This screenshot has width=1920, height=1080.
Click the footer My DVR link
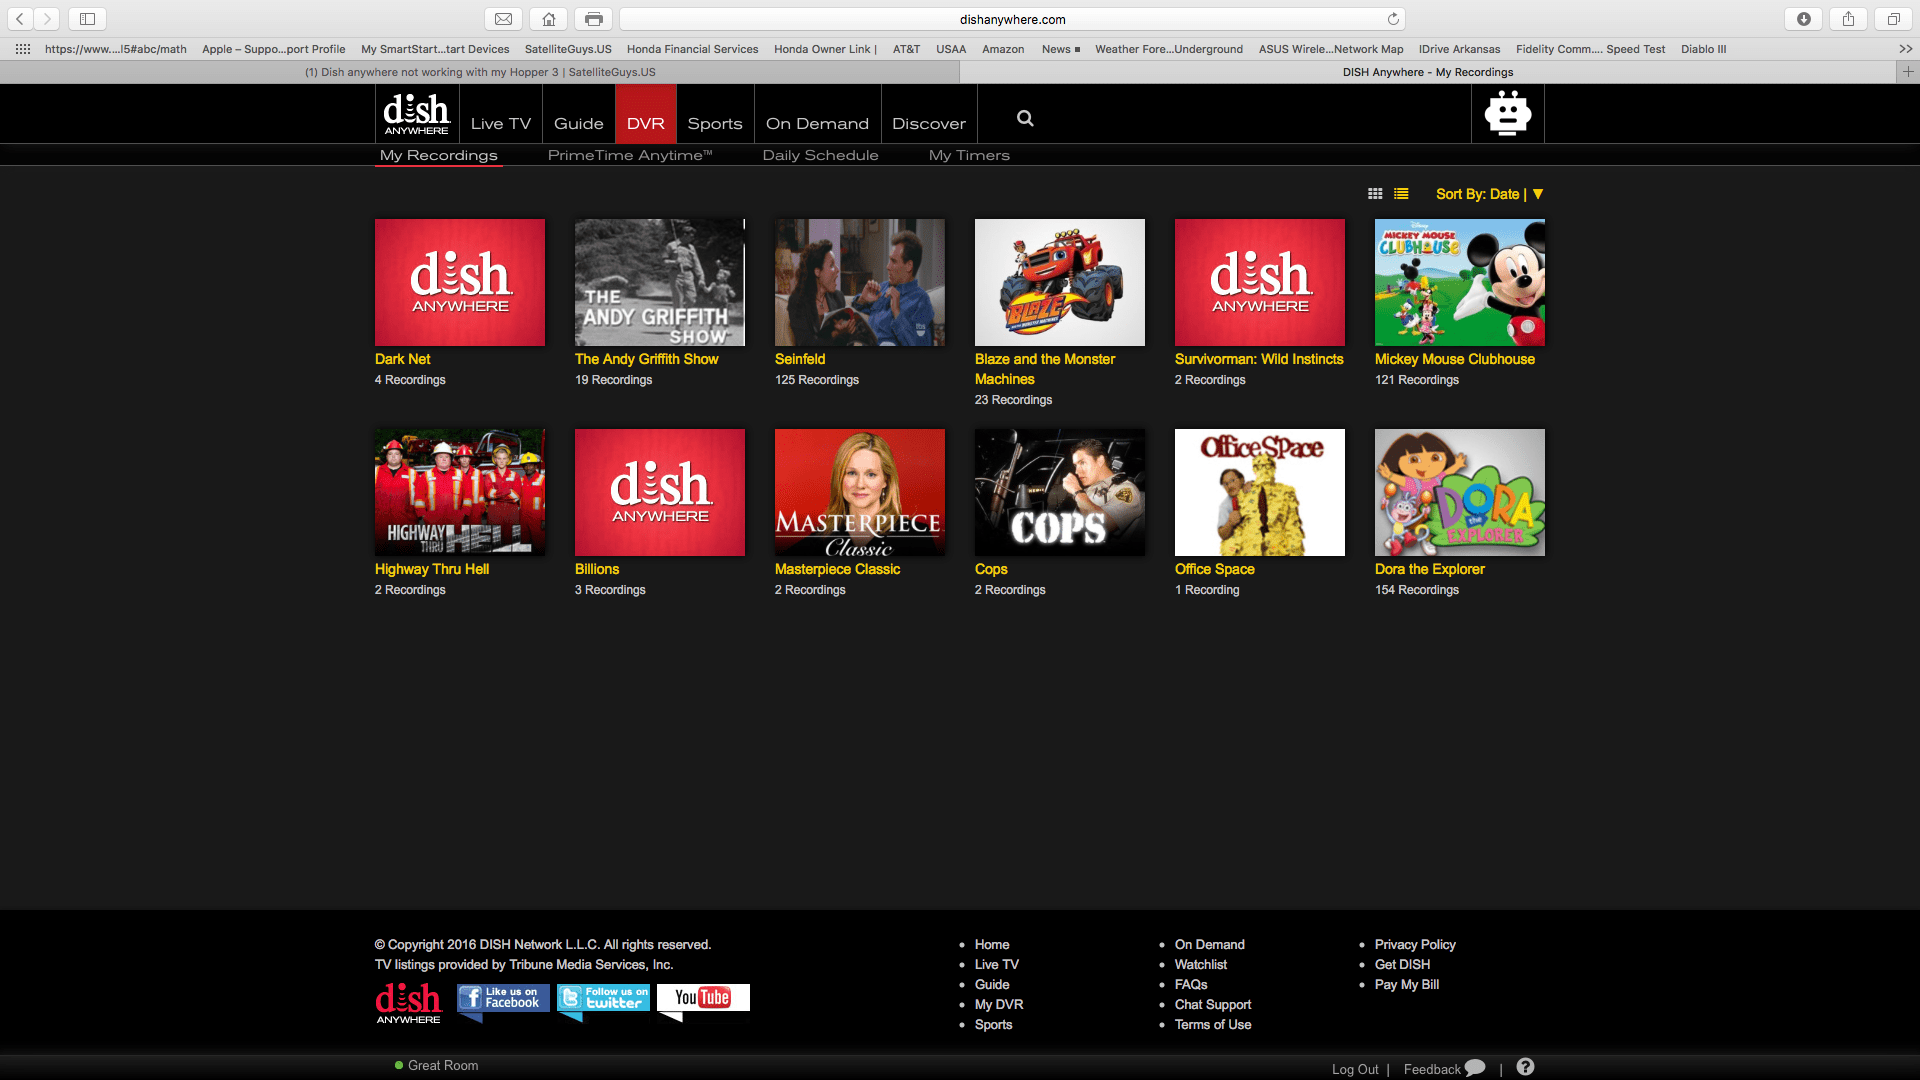click(x=999, y=1004)
